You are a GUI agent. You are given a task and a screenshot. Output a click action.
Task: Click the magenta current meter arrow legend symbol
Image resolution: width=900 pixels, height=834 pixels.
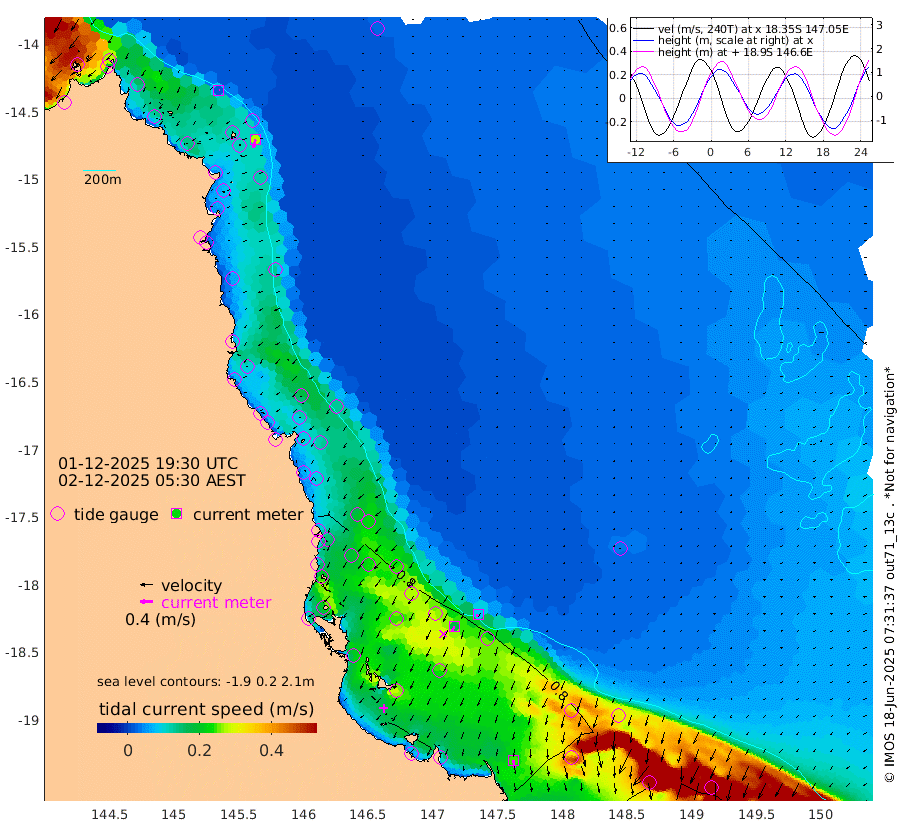tap(146, 602)
